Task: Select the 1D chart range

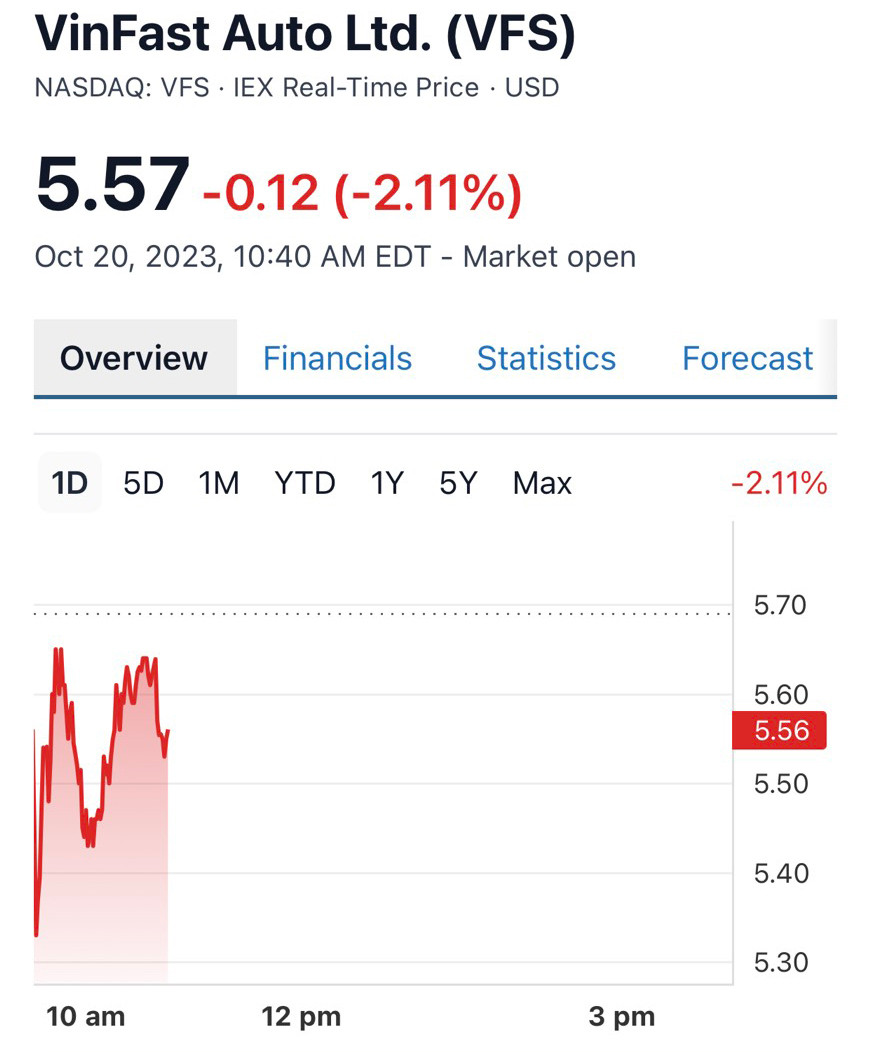Action: [70, 483]
